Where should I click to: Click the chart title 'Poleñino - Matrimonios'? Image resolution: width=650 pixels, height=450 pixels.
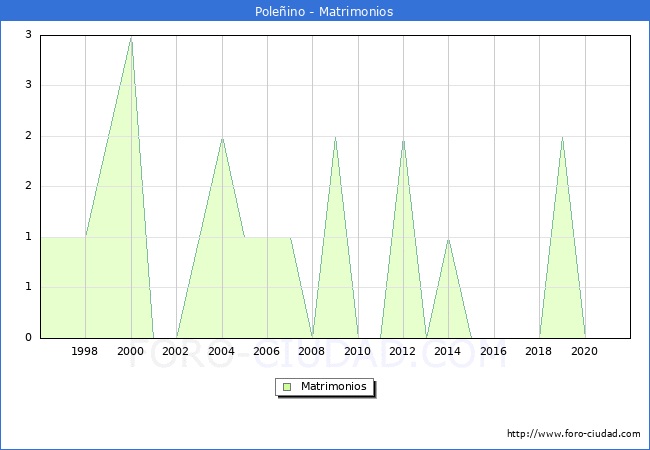tap(324, 11)
